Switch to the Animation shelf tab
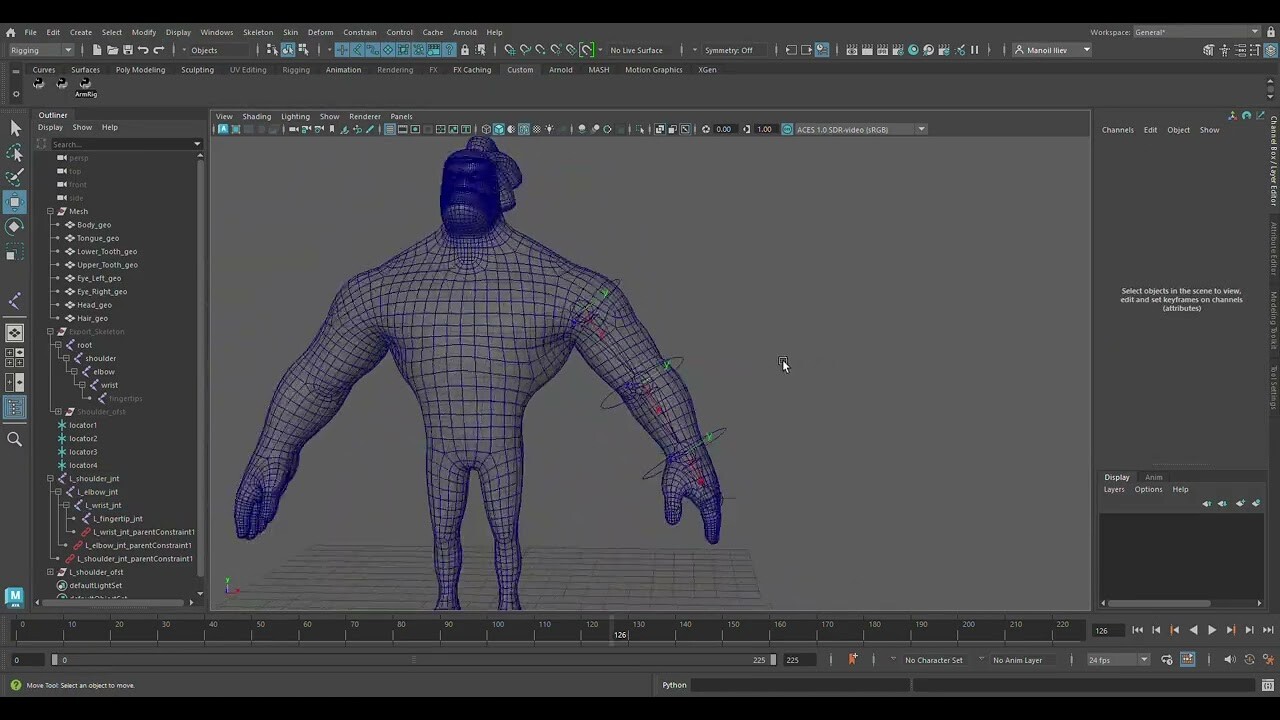 pyautogui.click(x=343, y=70)
